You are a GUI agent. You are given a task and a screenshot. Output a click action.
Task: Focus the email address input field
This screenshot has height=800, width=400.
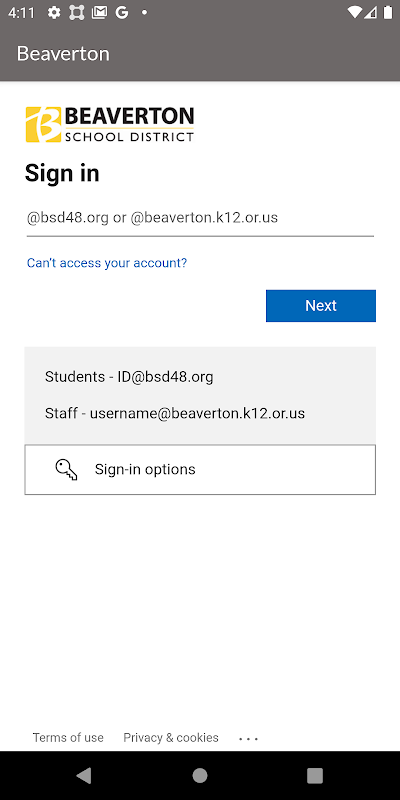pyautogui.click(x=200, y=218)
